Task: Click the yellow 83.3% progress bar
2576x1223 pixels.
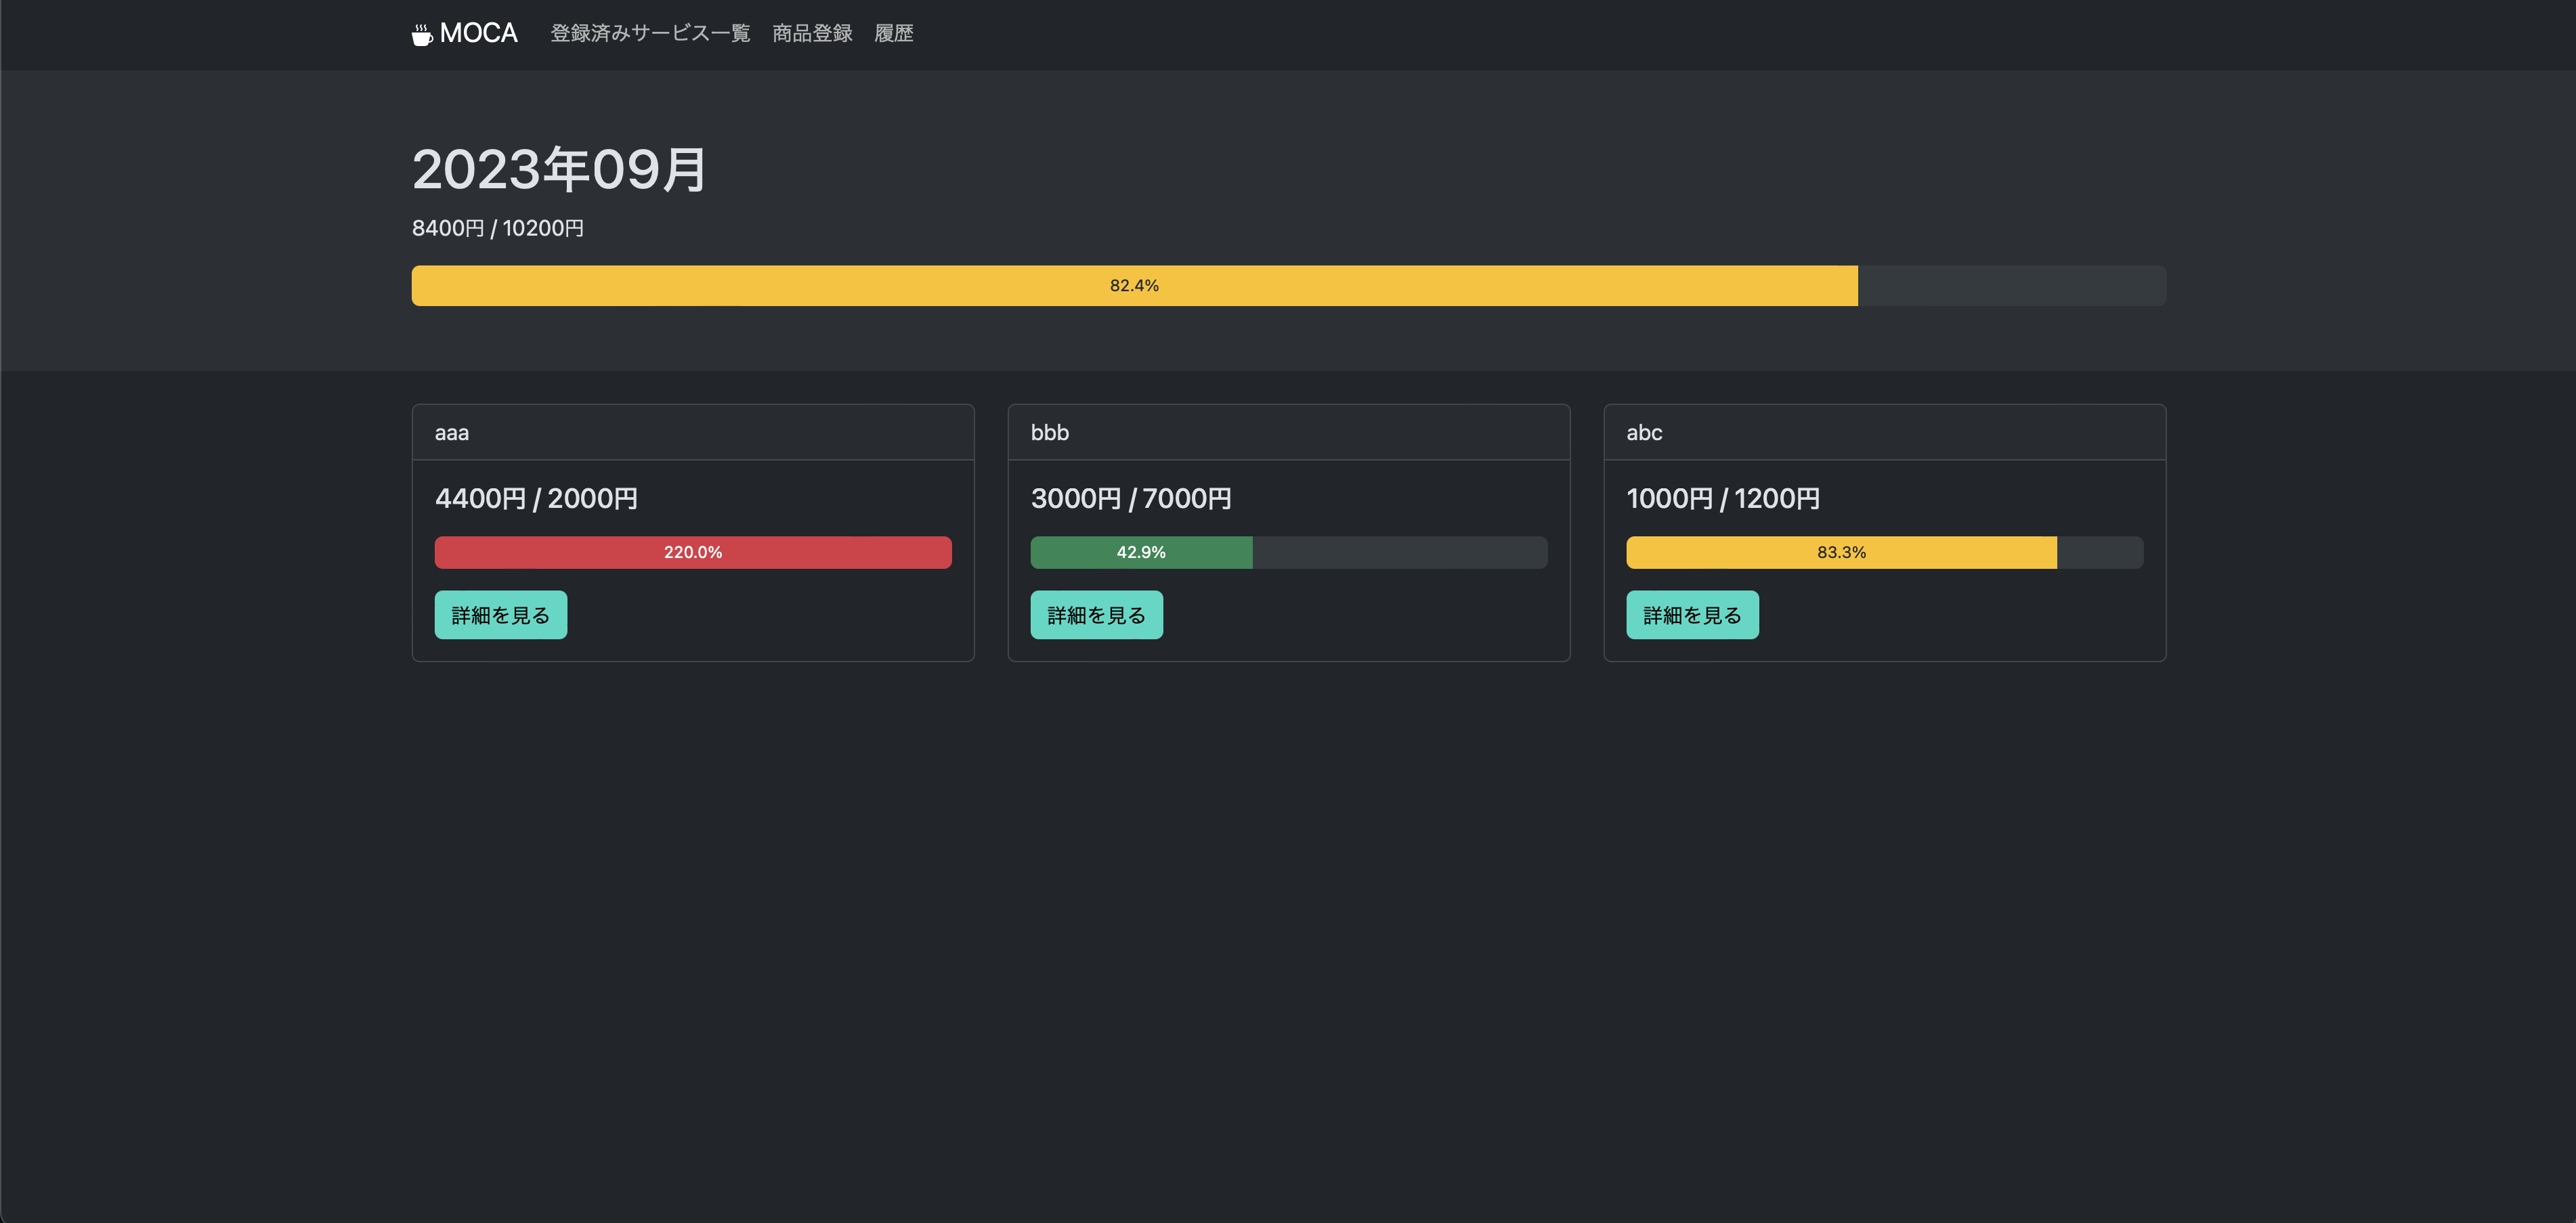Action: pyautogui.click(x=1841, y=552)
